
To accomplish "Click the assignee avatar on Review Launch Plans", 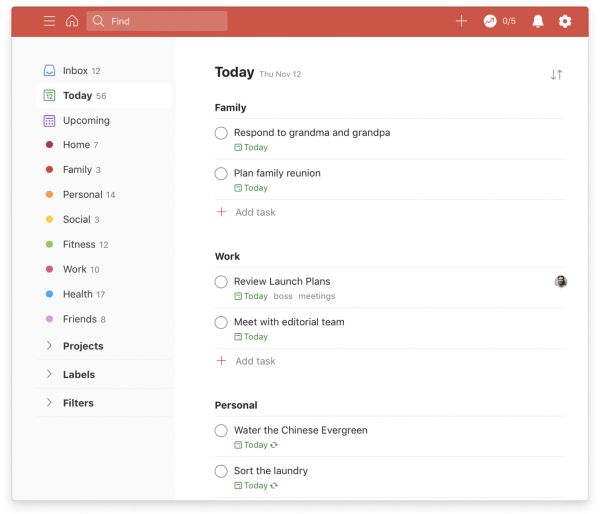I will [561, 282].
